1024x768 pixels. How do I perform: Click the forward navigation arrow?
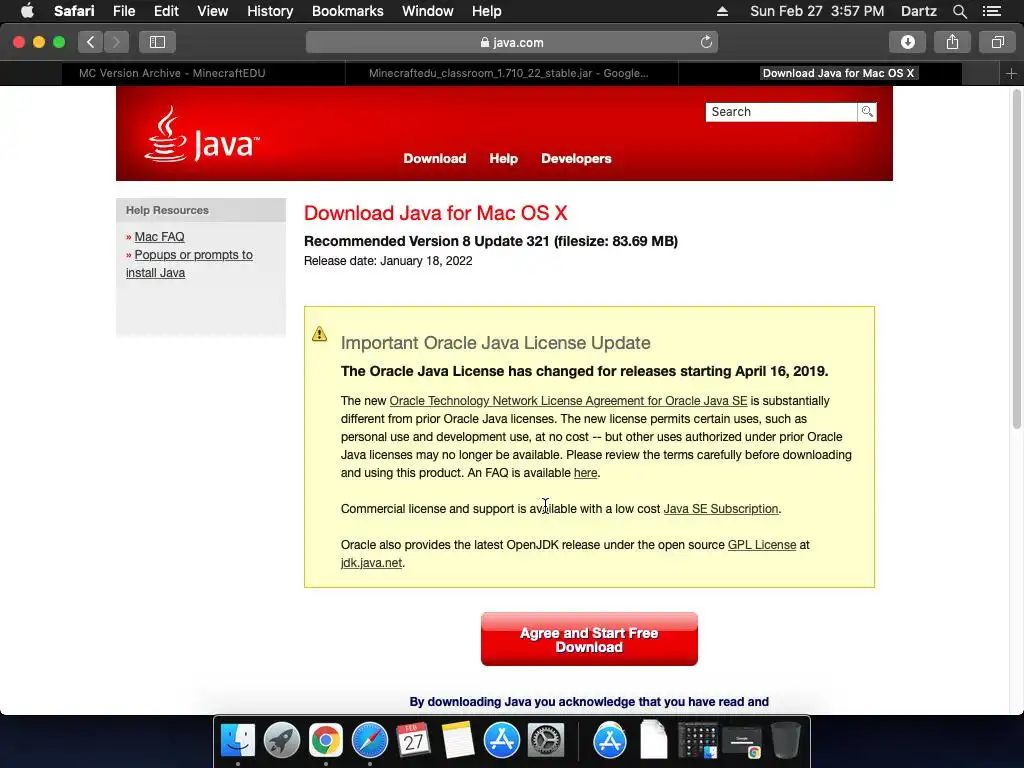[116, 42]
